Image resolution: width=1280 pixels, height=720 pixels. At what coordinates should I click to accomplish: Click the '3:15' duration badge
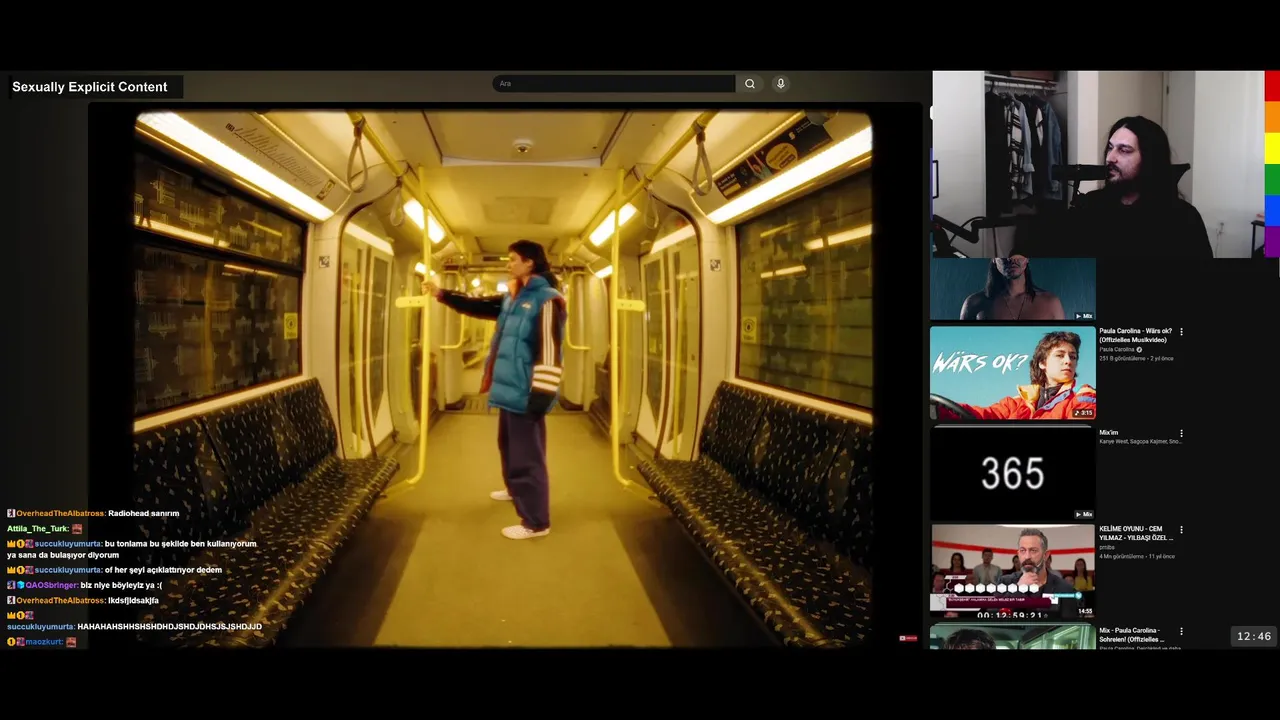point(1084,413)
